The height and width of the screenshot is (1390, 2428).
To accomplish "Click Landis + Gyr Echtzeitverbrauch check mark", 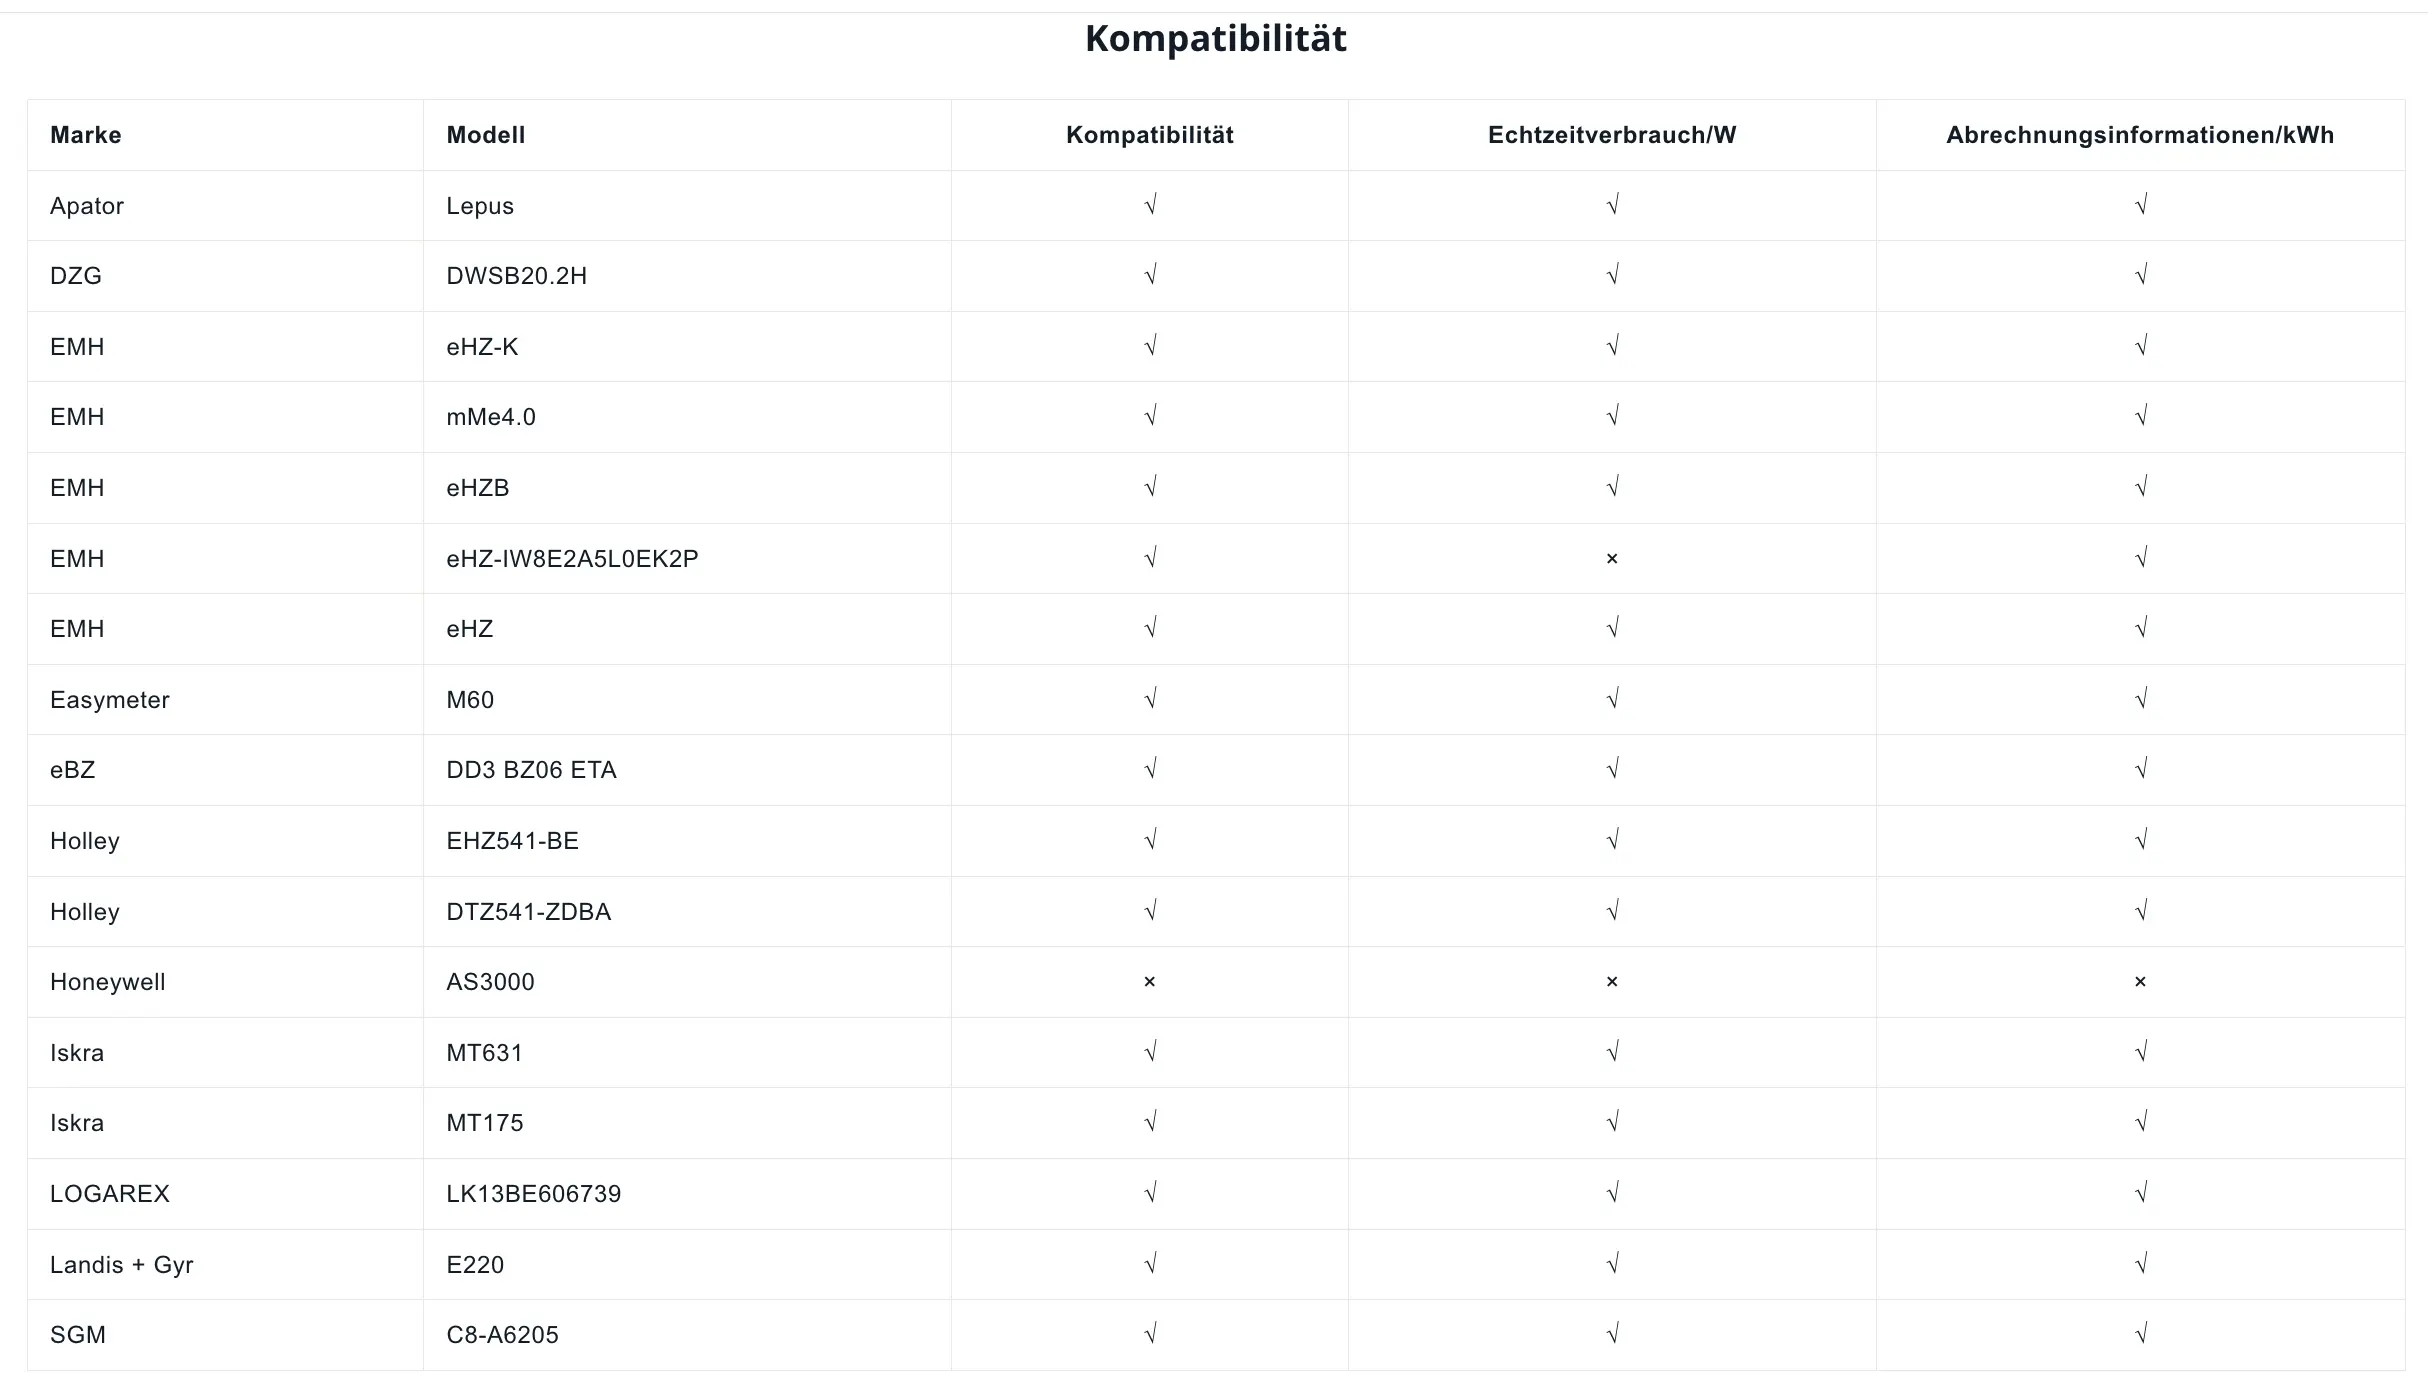I will coord(1612,1264).
